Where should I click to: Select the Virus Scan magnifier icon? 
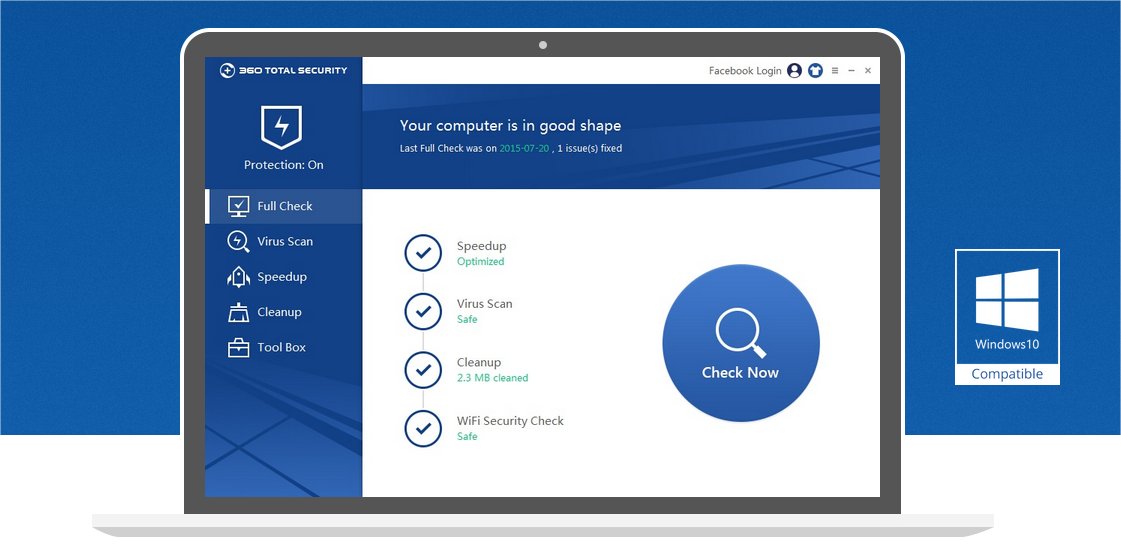pos(239,242)
